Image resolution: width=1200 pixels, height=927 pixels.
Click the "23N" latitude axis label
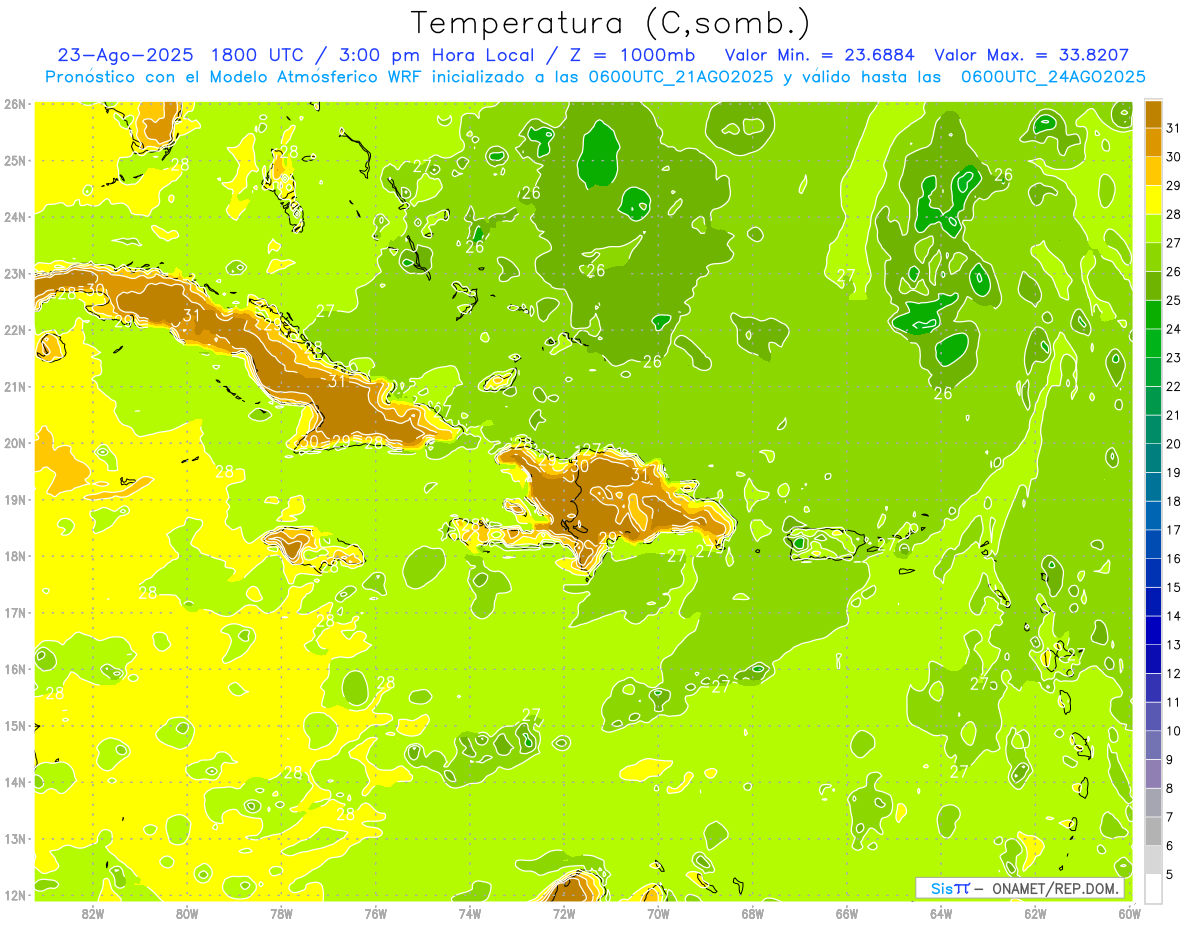(15, 273)
